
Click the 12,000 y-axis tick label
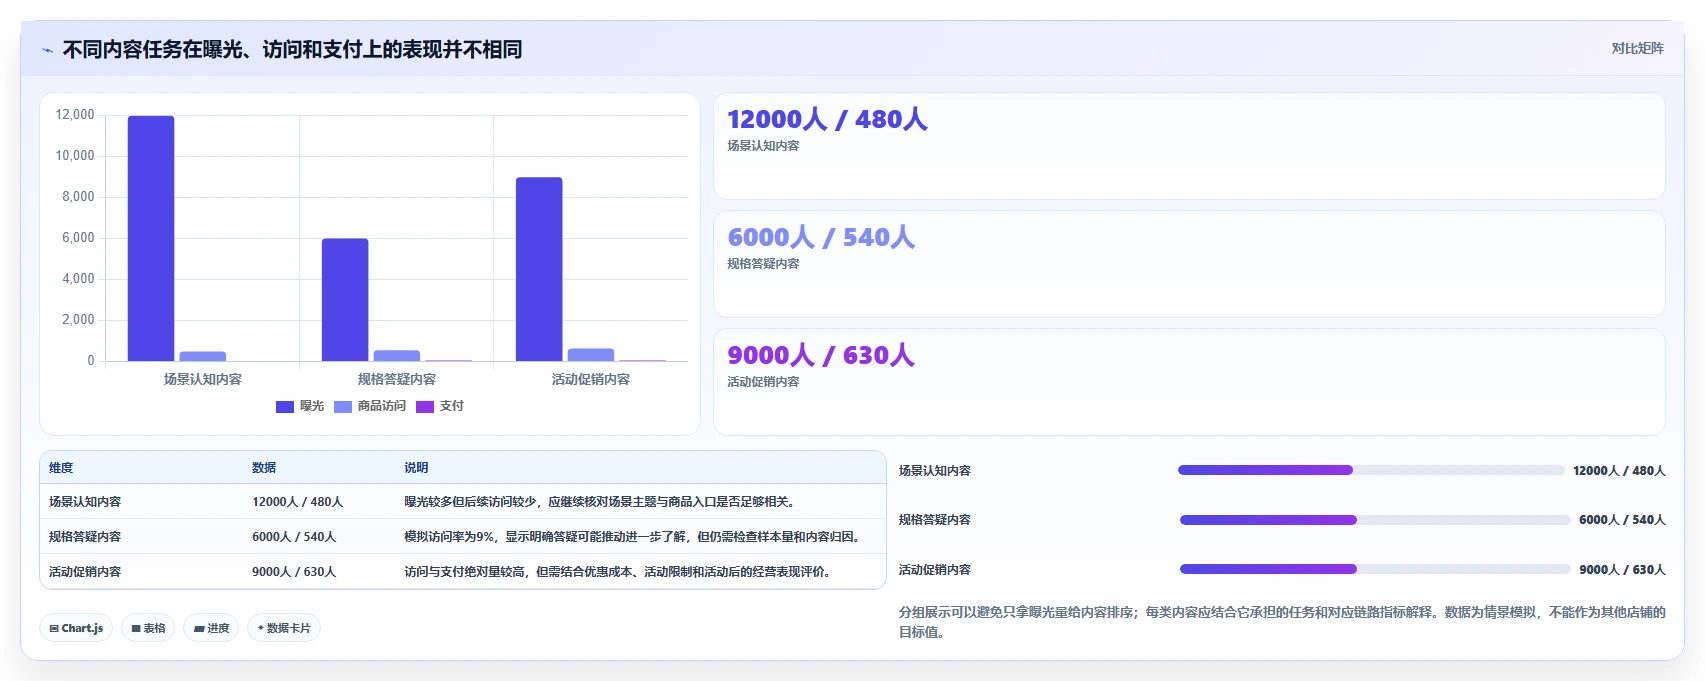75,115
